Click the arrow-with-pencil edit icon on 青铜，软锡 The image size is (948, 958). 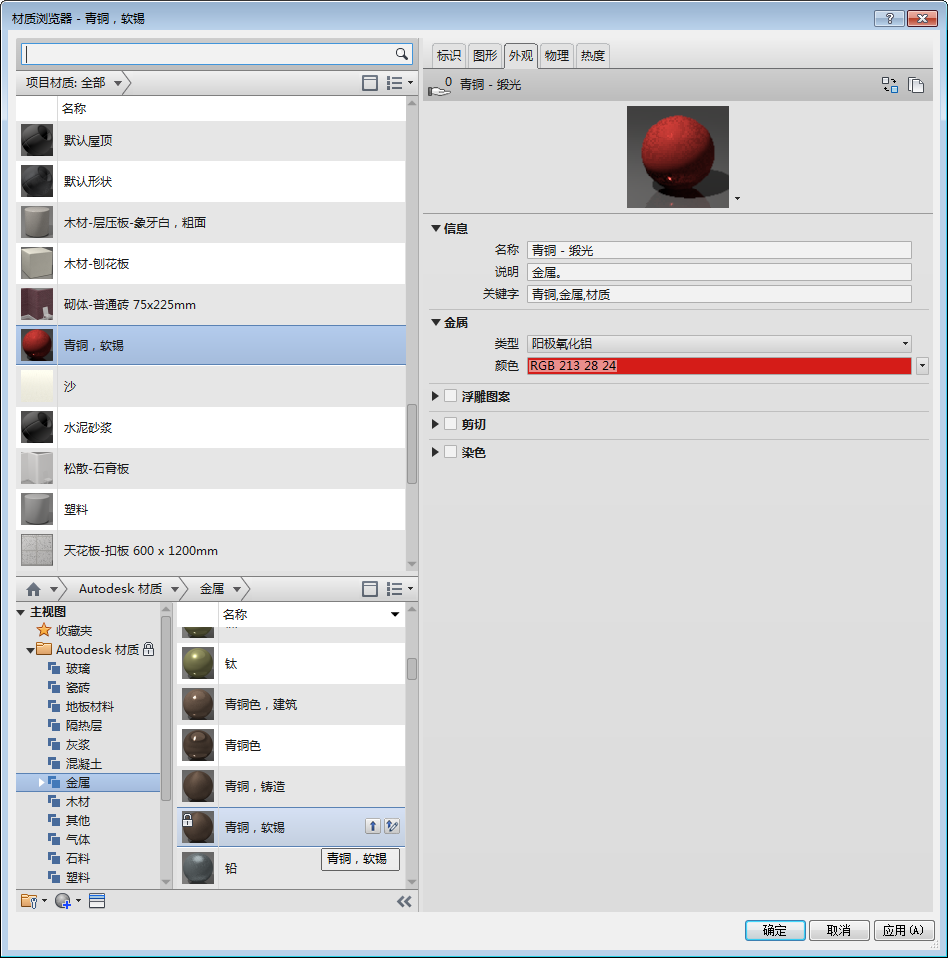(392, 826)
